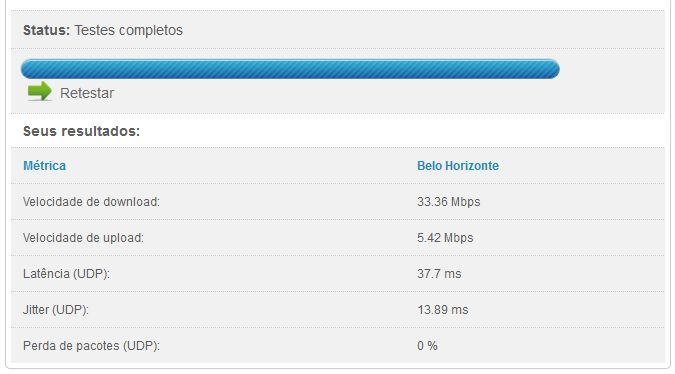
Task: Click the Retestar link text
Action: 87,93
